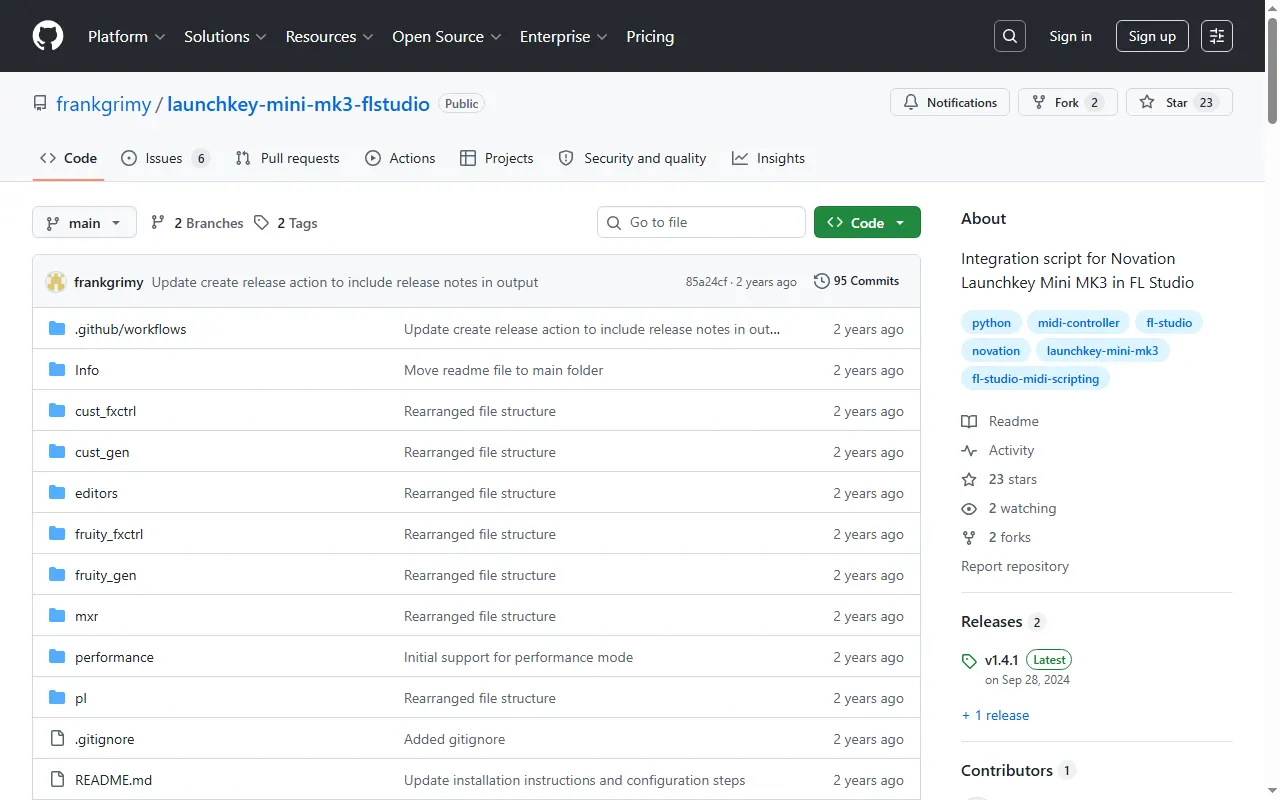
Task: Open the launchkey-mini-mk3-flstudio repository link
Action: 298,103
